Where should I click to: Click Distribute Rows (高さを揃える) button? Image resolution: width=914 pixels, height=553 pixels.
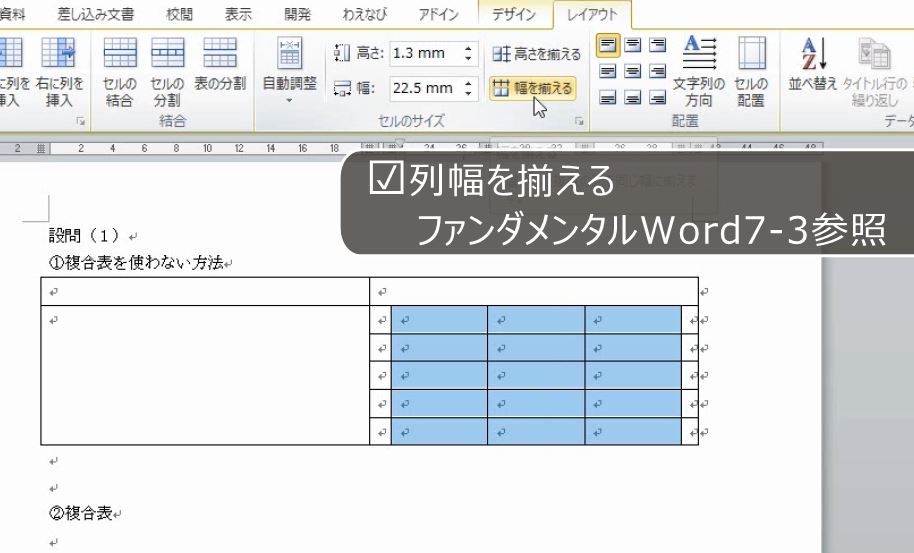536,54
